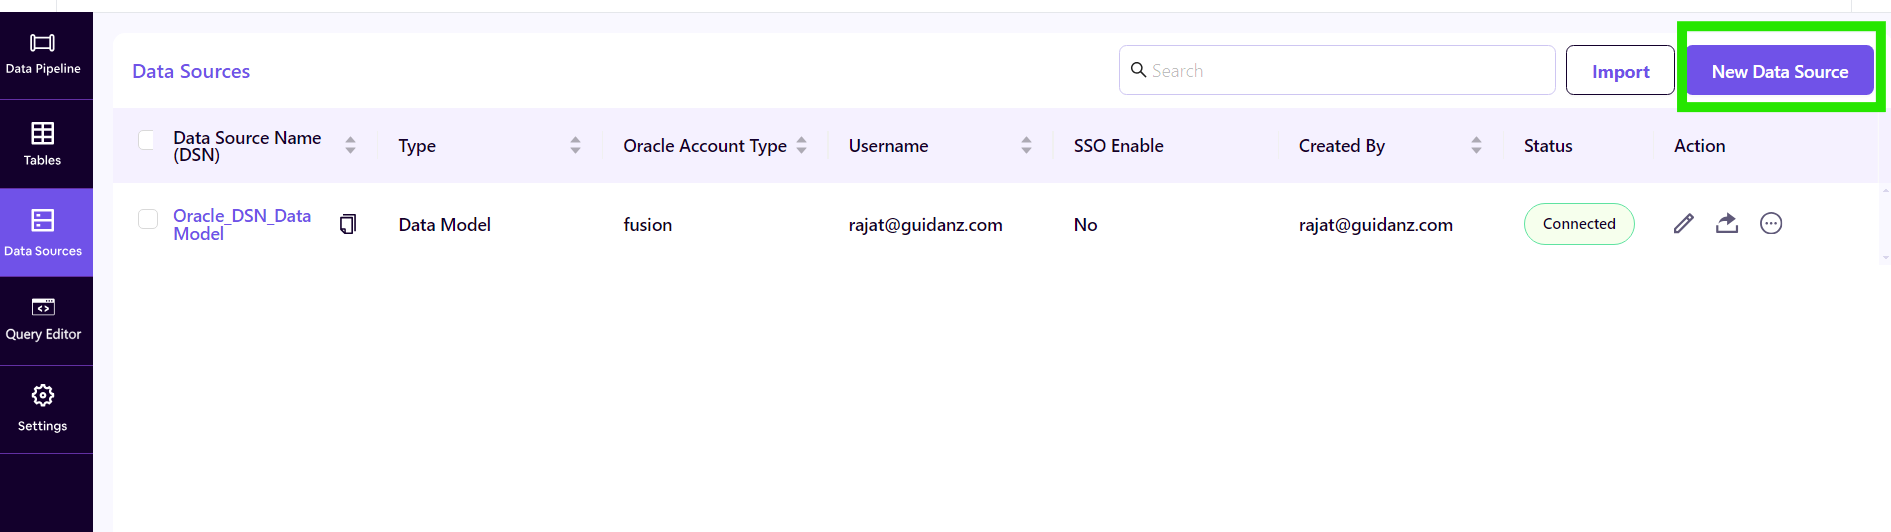Click the Connected status badge

click(x=1579, y=224)
